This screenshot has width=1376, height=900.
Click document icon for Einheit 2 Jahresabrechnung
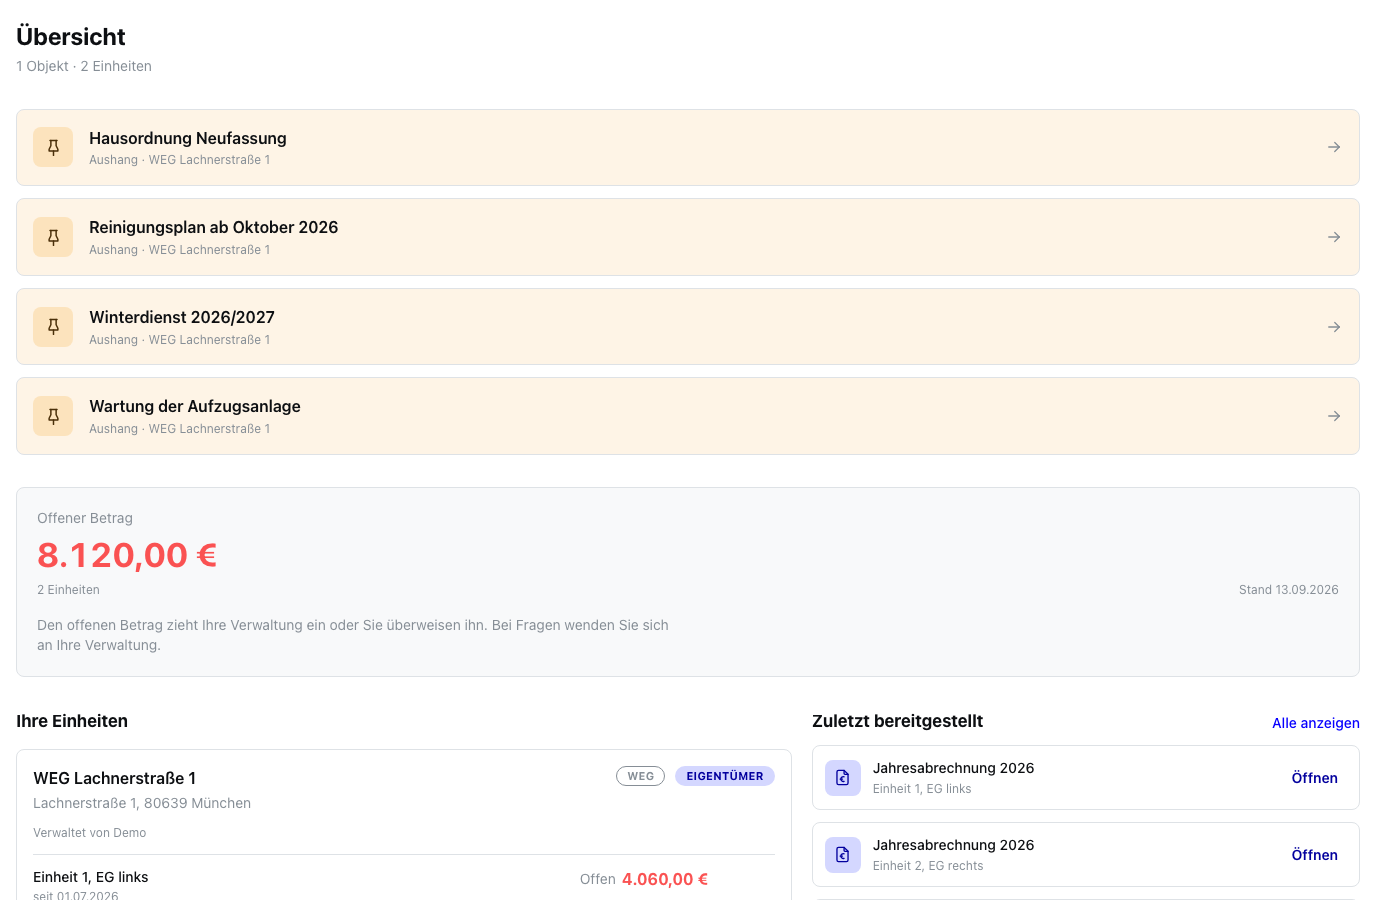843,855
